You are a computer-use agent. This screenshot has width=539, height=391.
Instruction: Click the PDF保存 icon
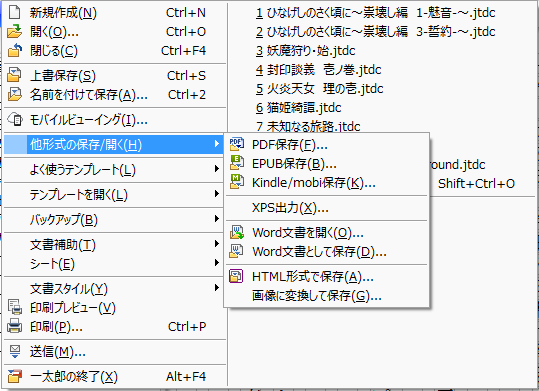click(237, 144)
